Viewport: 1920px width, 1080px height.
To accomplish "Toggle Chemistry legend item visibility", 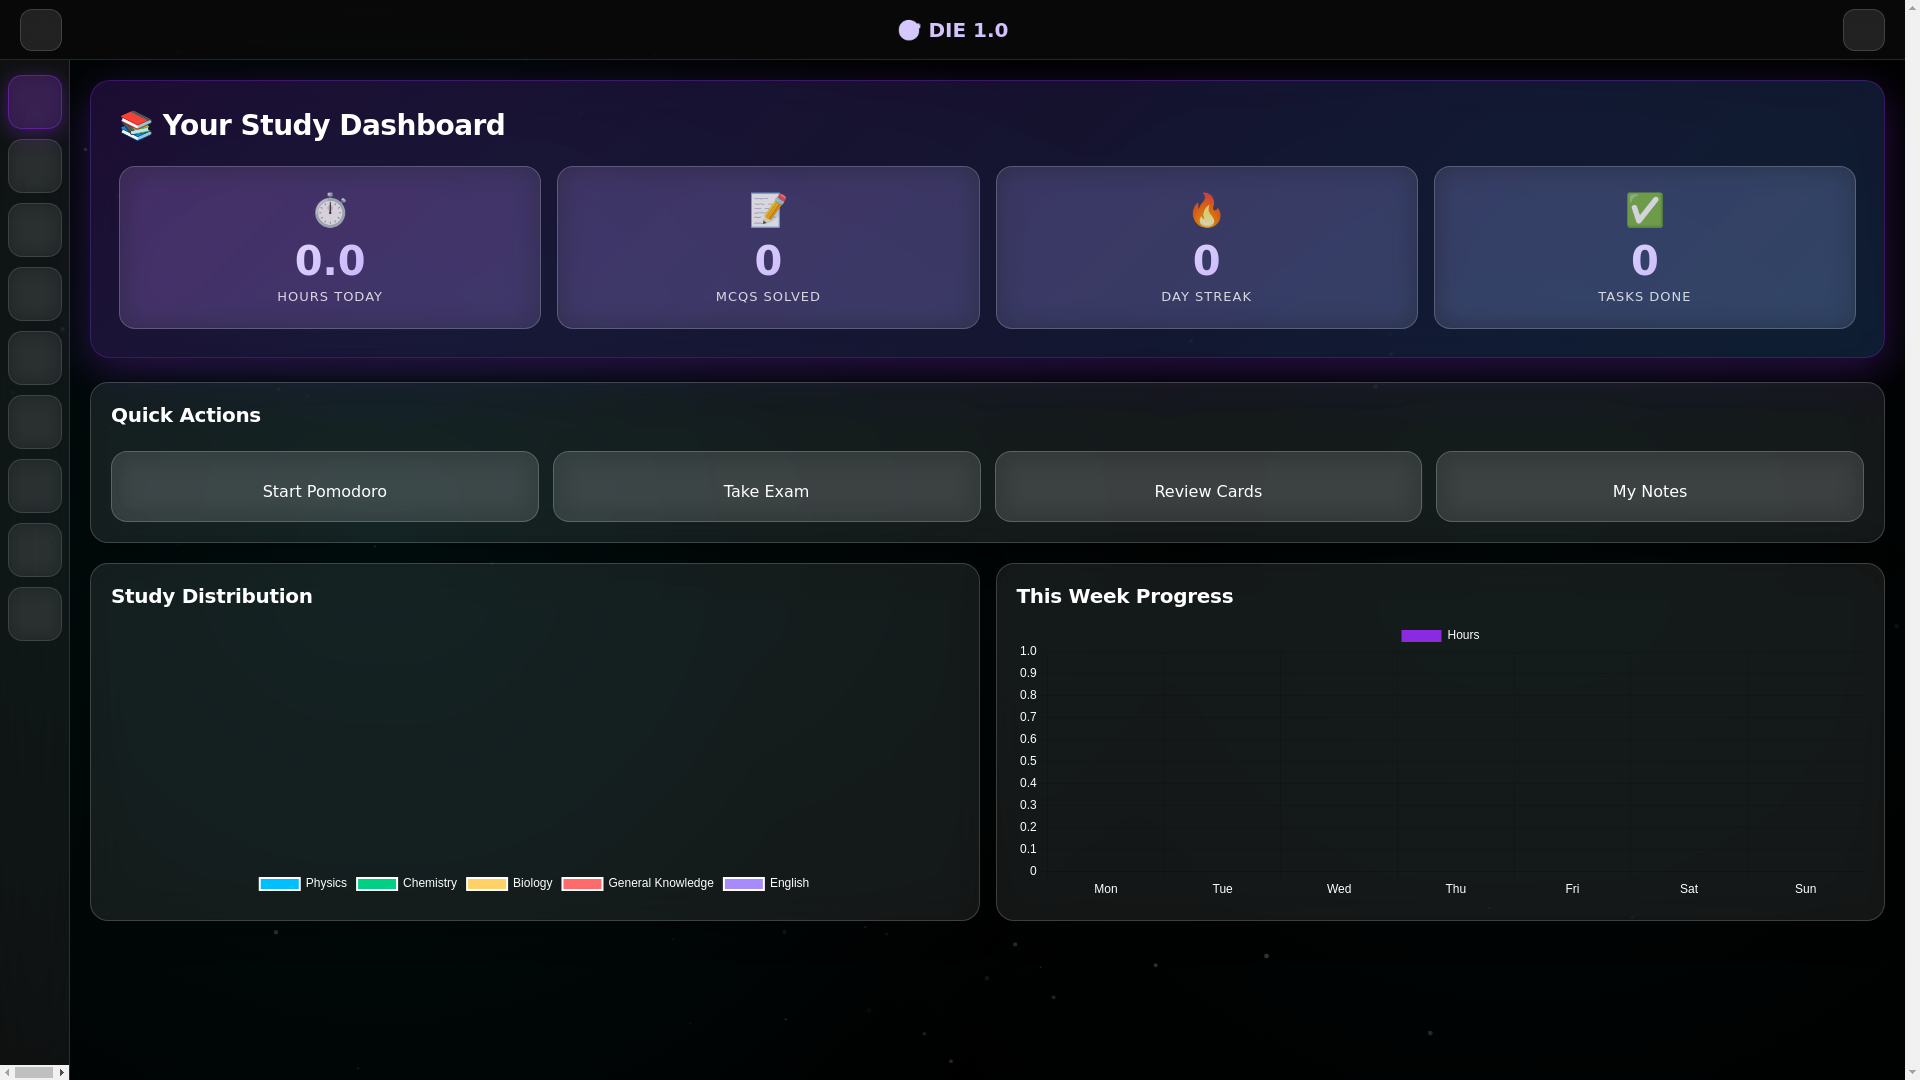I will (407, 884).
